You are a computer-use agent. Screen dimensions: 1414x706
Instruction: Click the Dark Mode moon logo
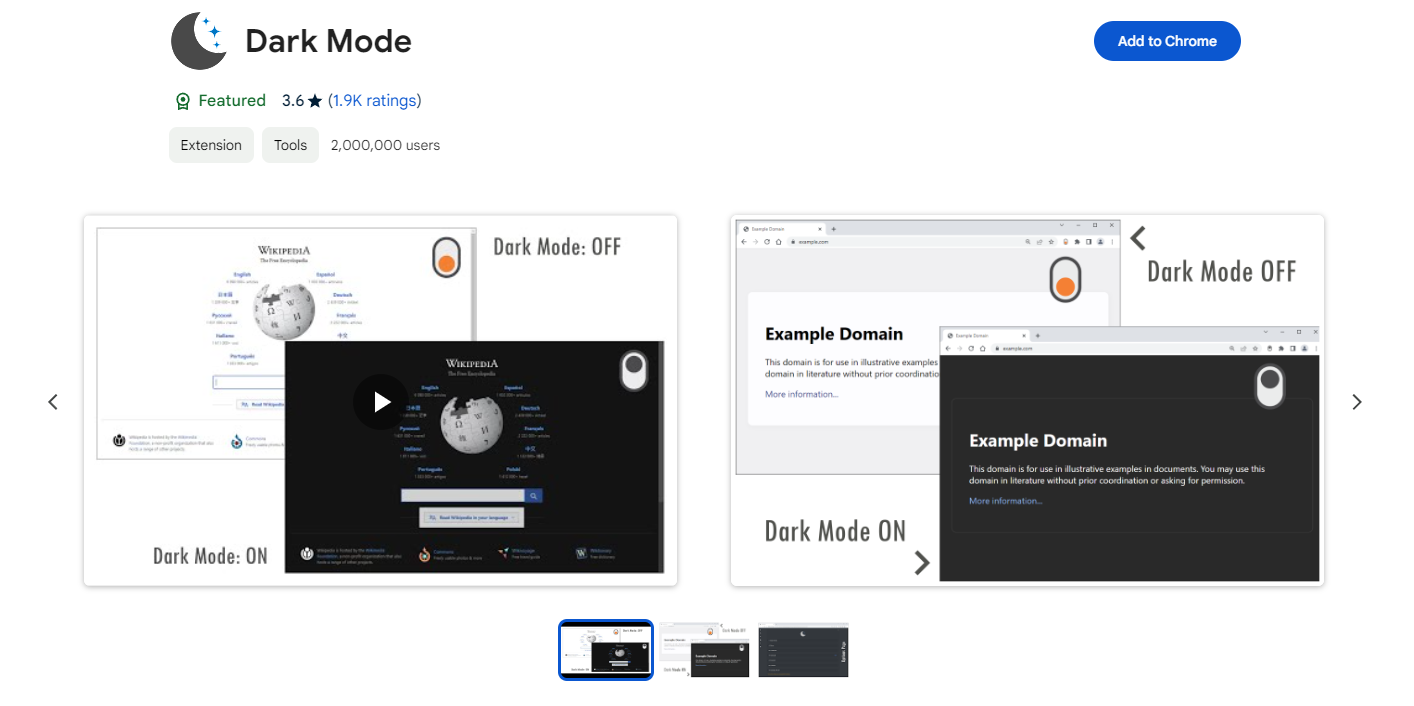(200, 41)
